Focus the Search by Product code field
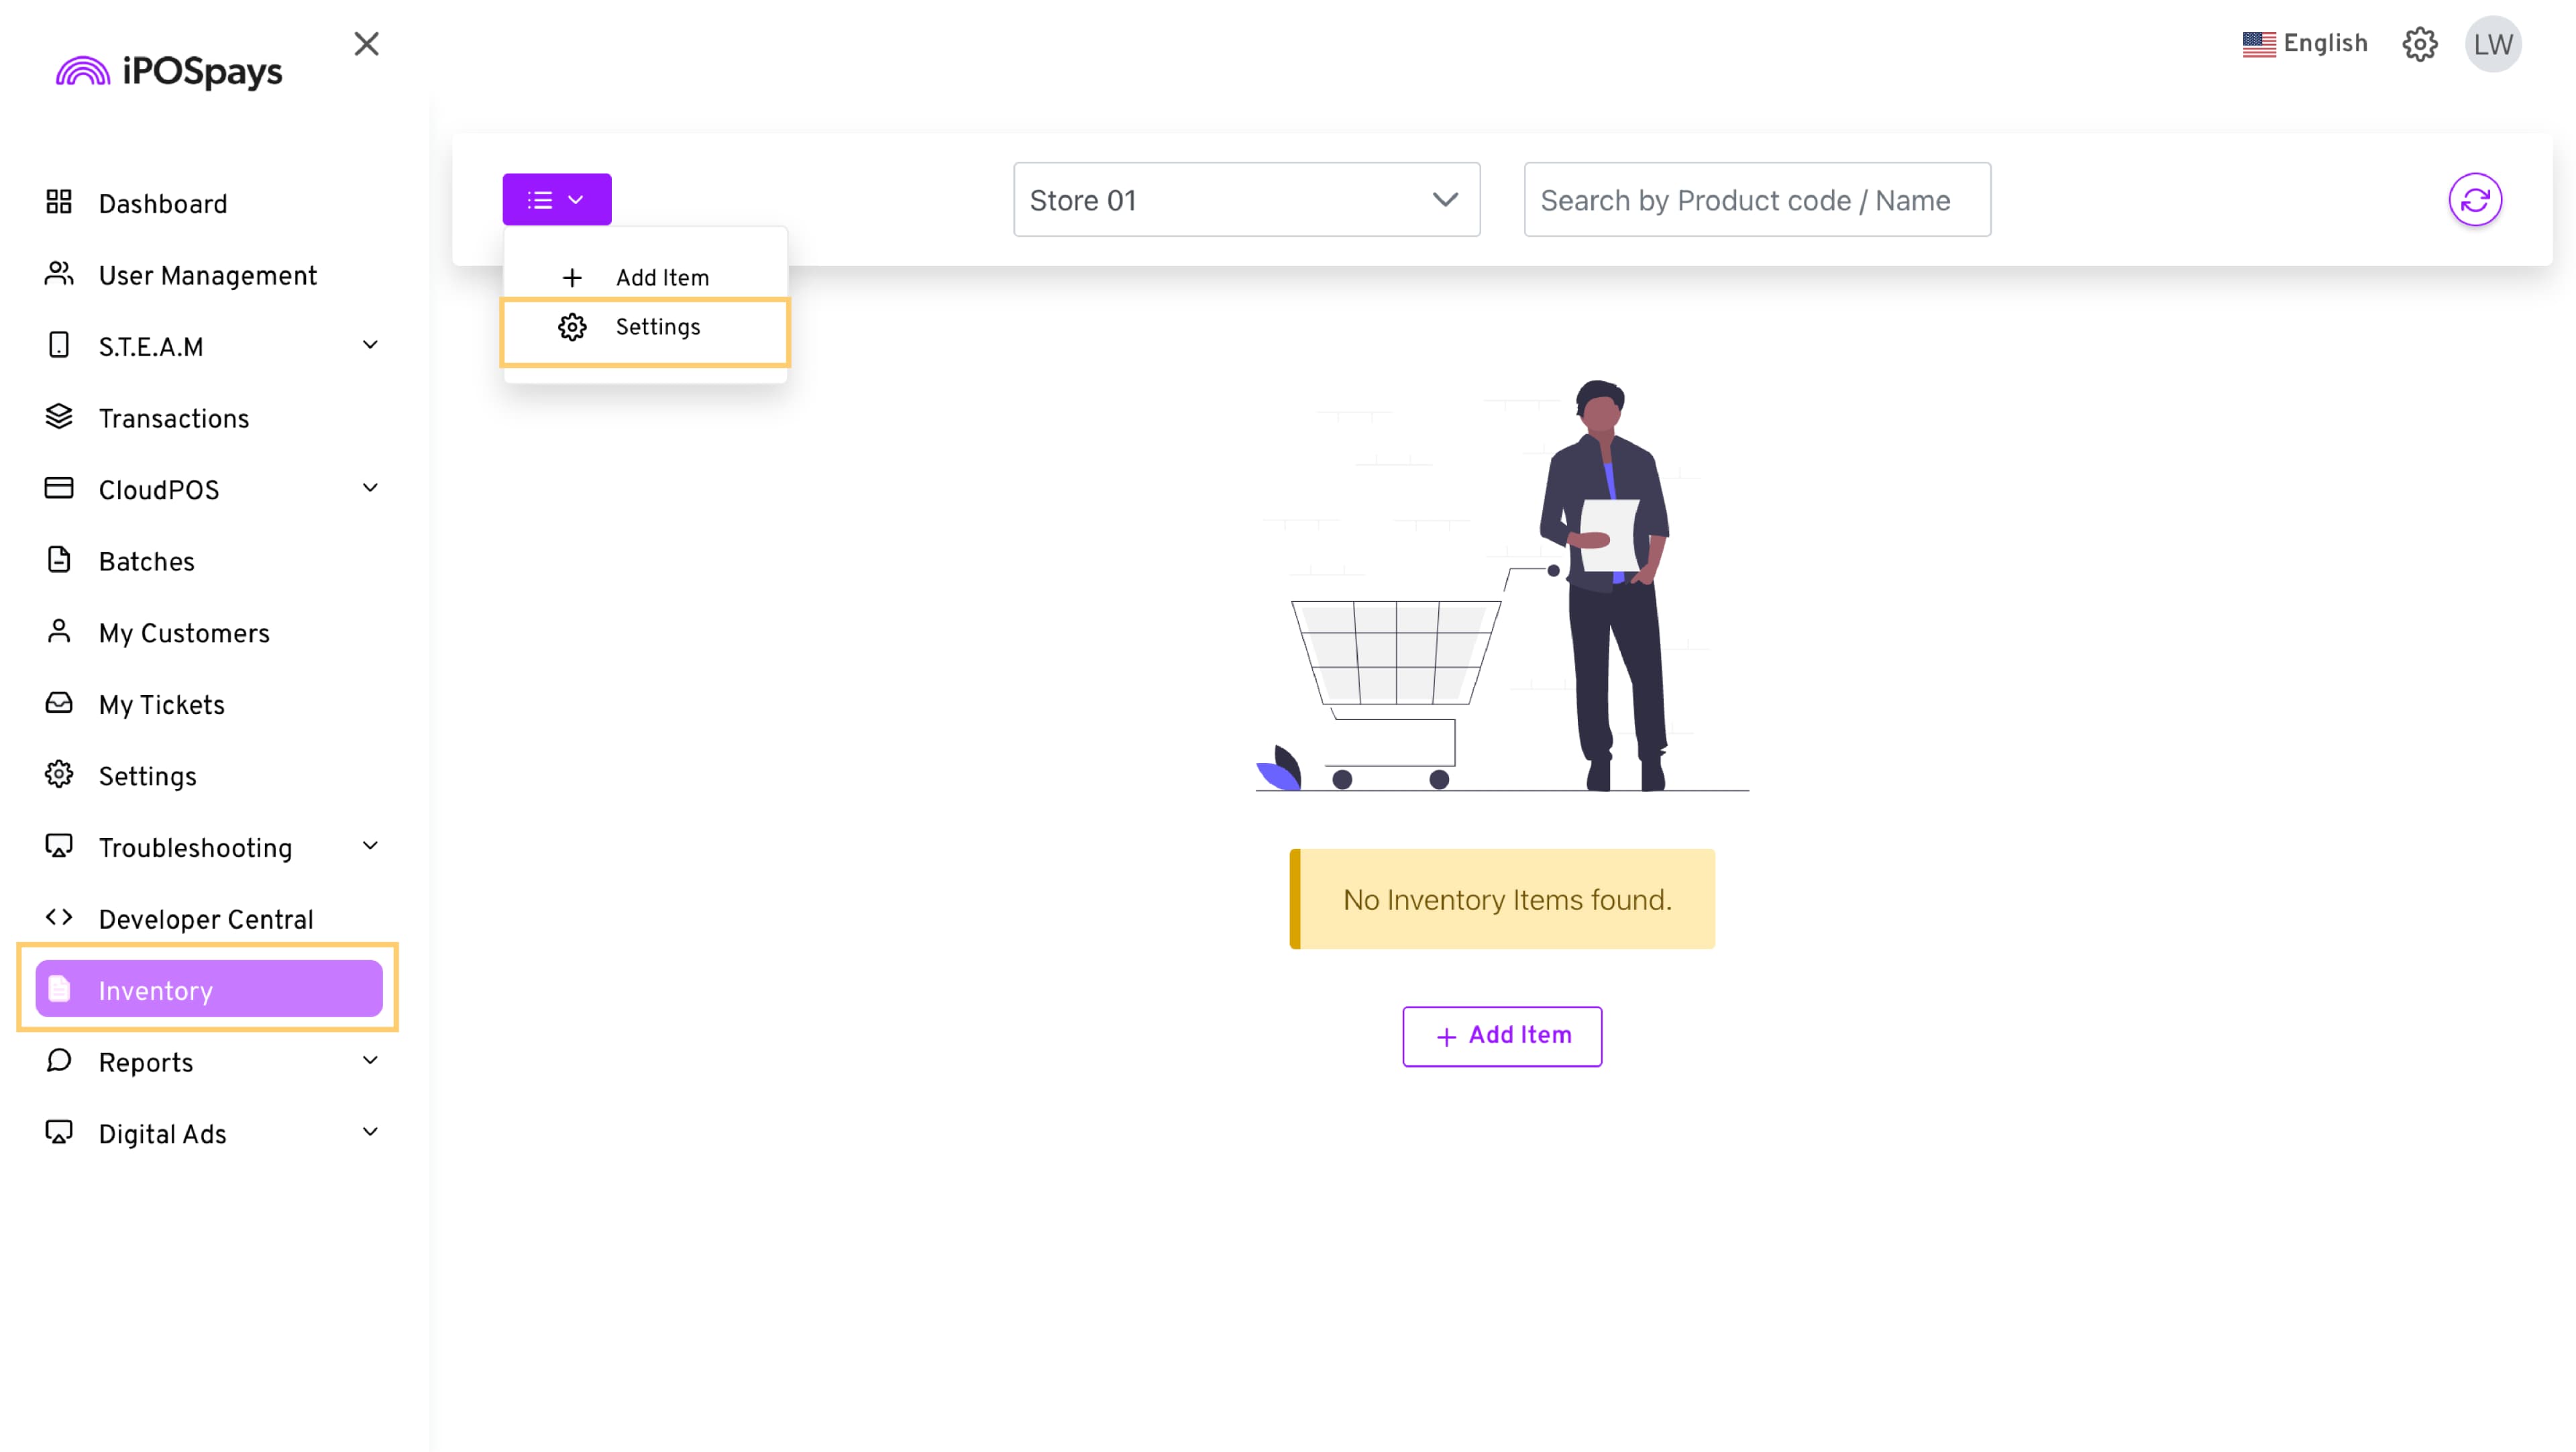This screenshot has height=1452, width=2576. [x=1756, y=200]
